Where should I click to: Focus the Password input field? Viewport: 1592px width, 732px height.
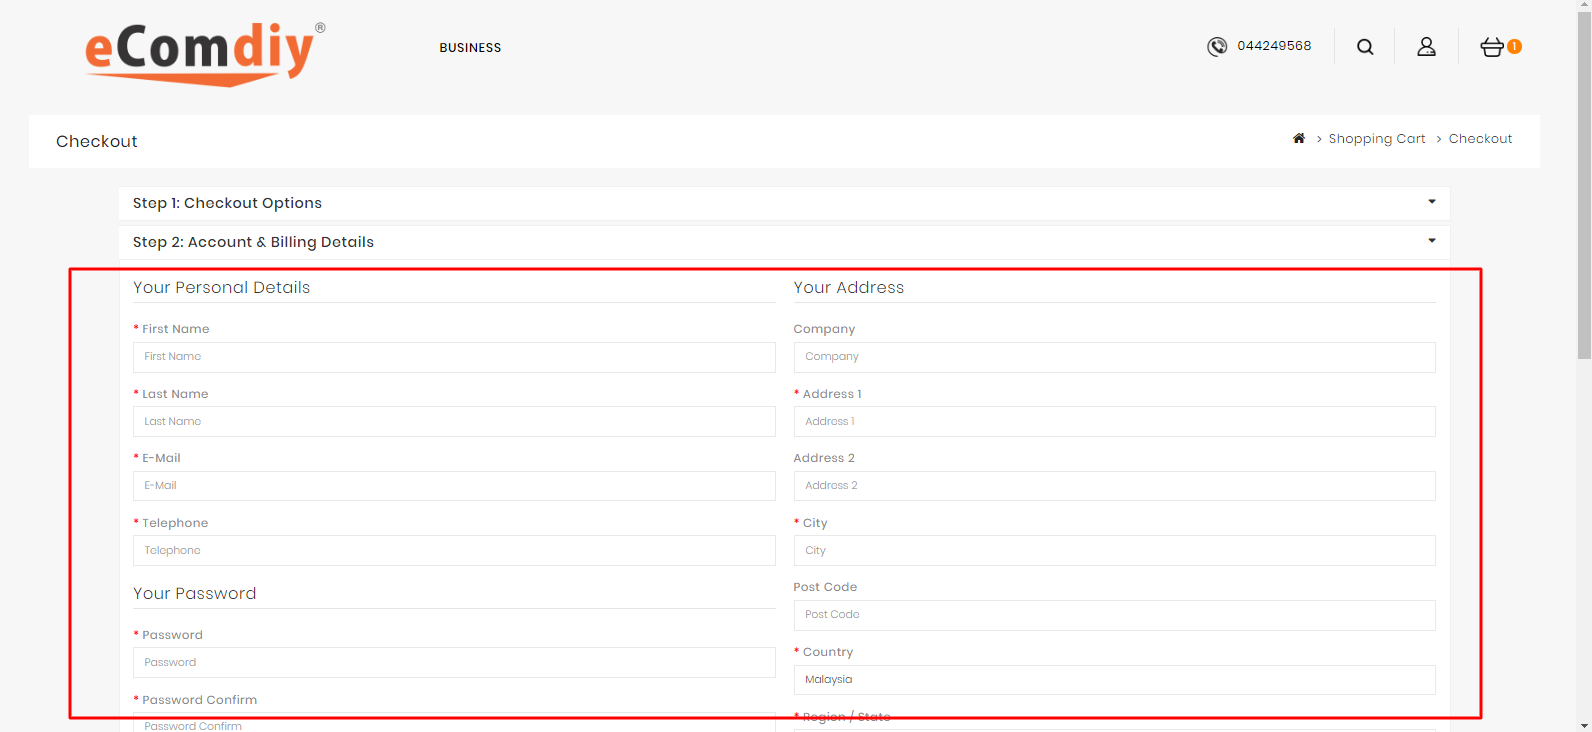point(454,663)
